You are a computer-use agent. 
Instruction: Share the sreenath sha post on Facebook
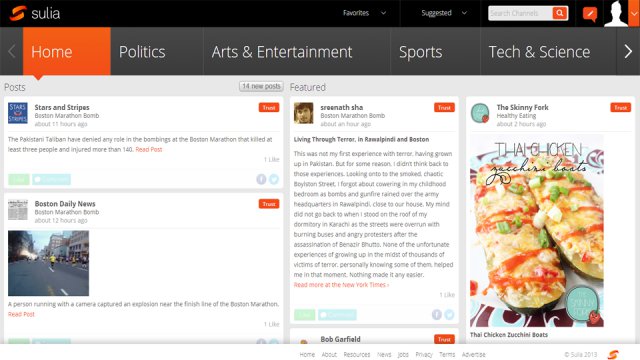click(437, 315)
